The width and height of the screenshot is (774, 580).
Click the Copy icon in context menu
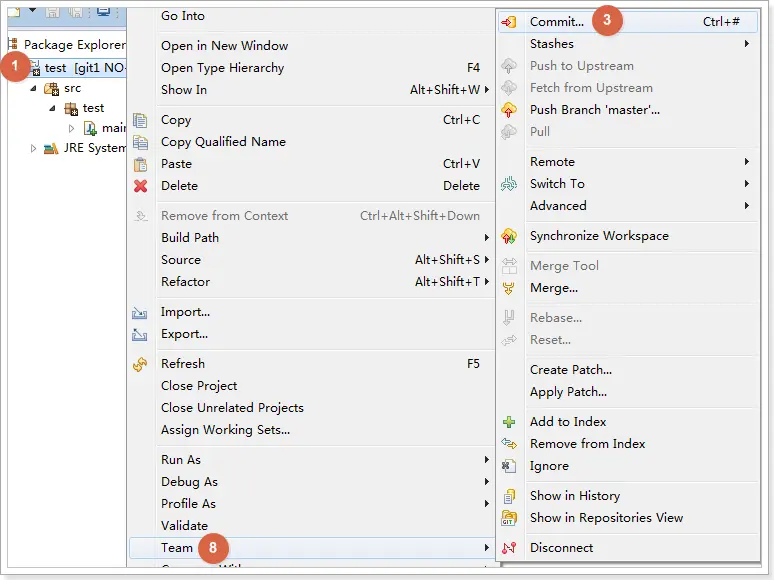click(x=140, y=120)
